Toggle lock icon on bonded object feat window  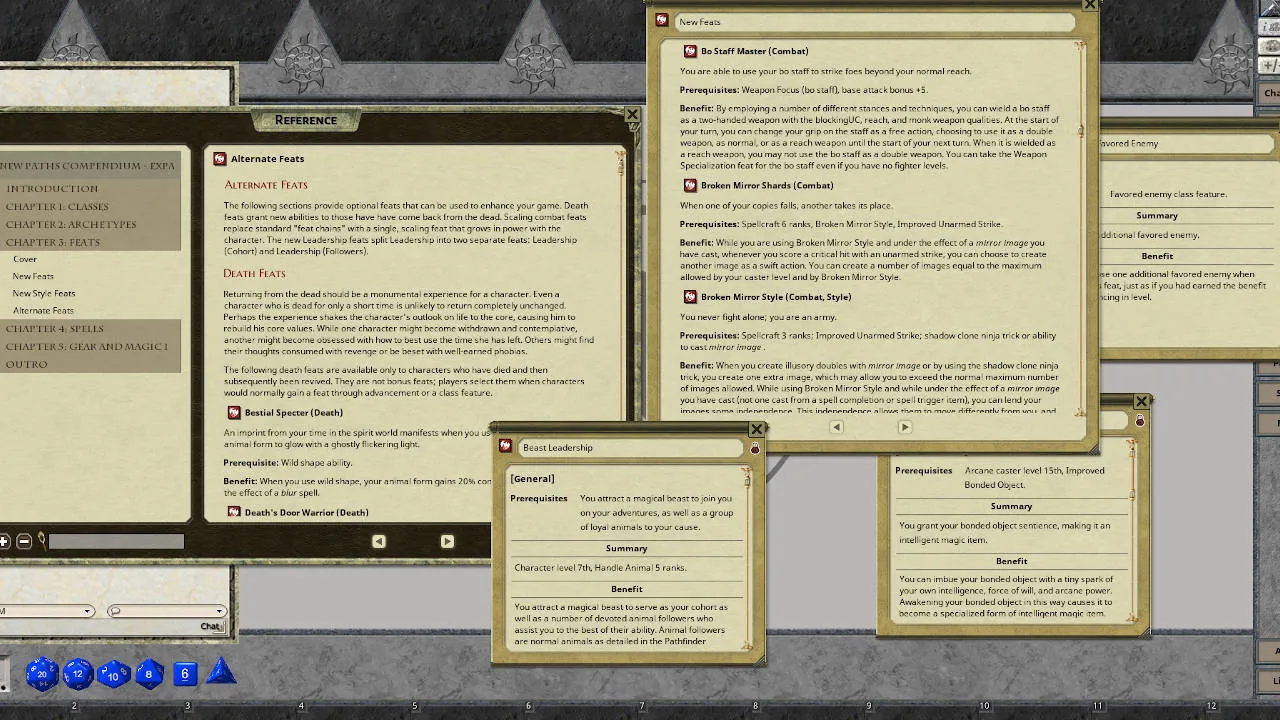tap(1139, 421)
